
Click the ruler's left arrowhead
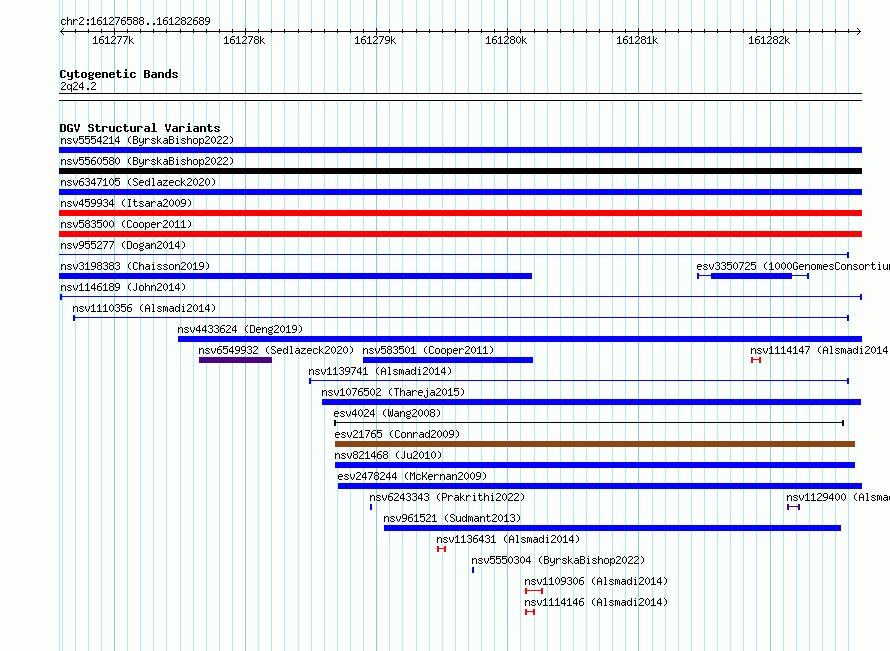(x=62, y=31)
